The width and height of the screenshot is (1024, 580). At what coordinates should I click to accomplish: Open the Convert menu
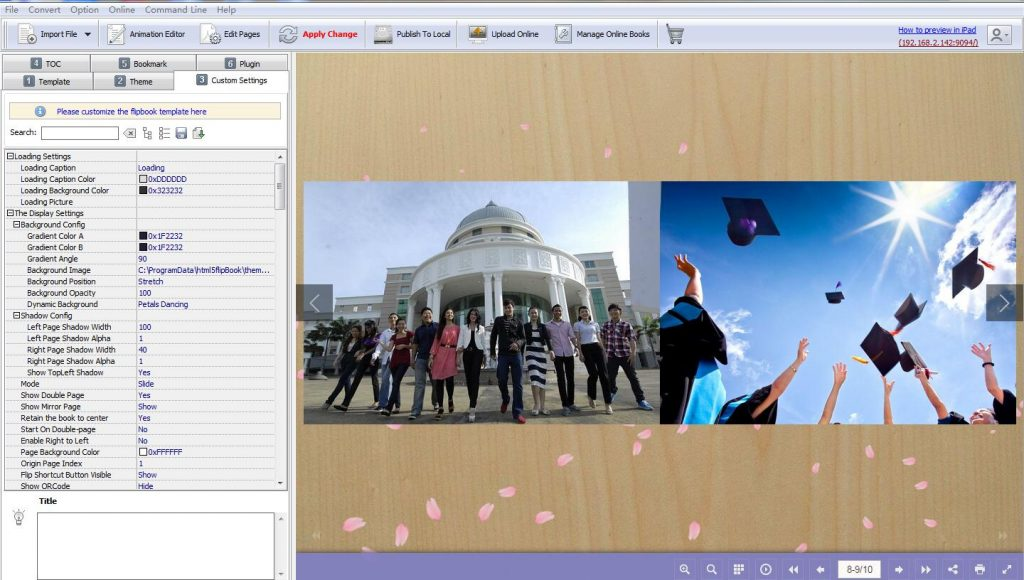pos(44,10)
